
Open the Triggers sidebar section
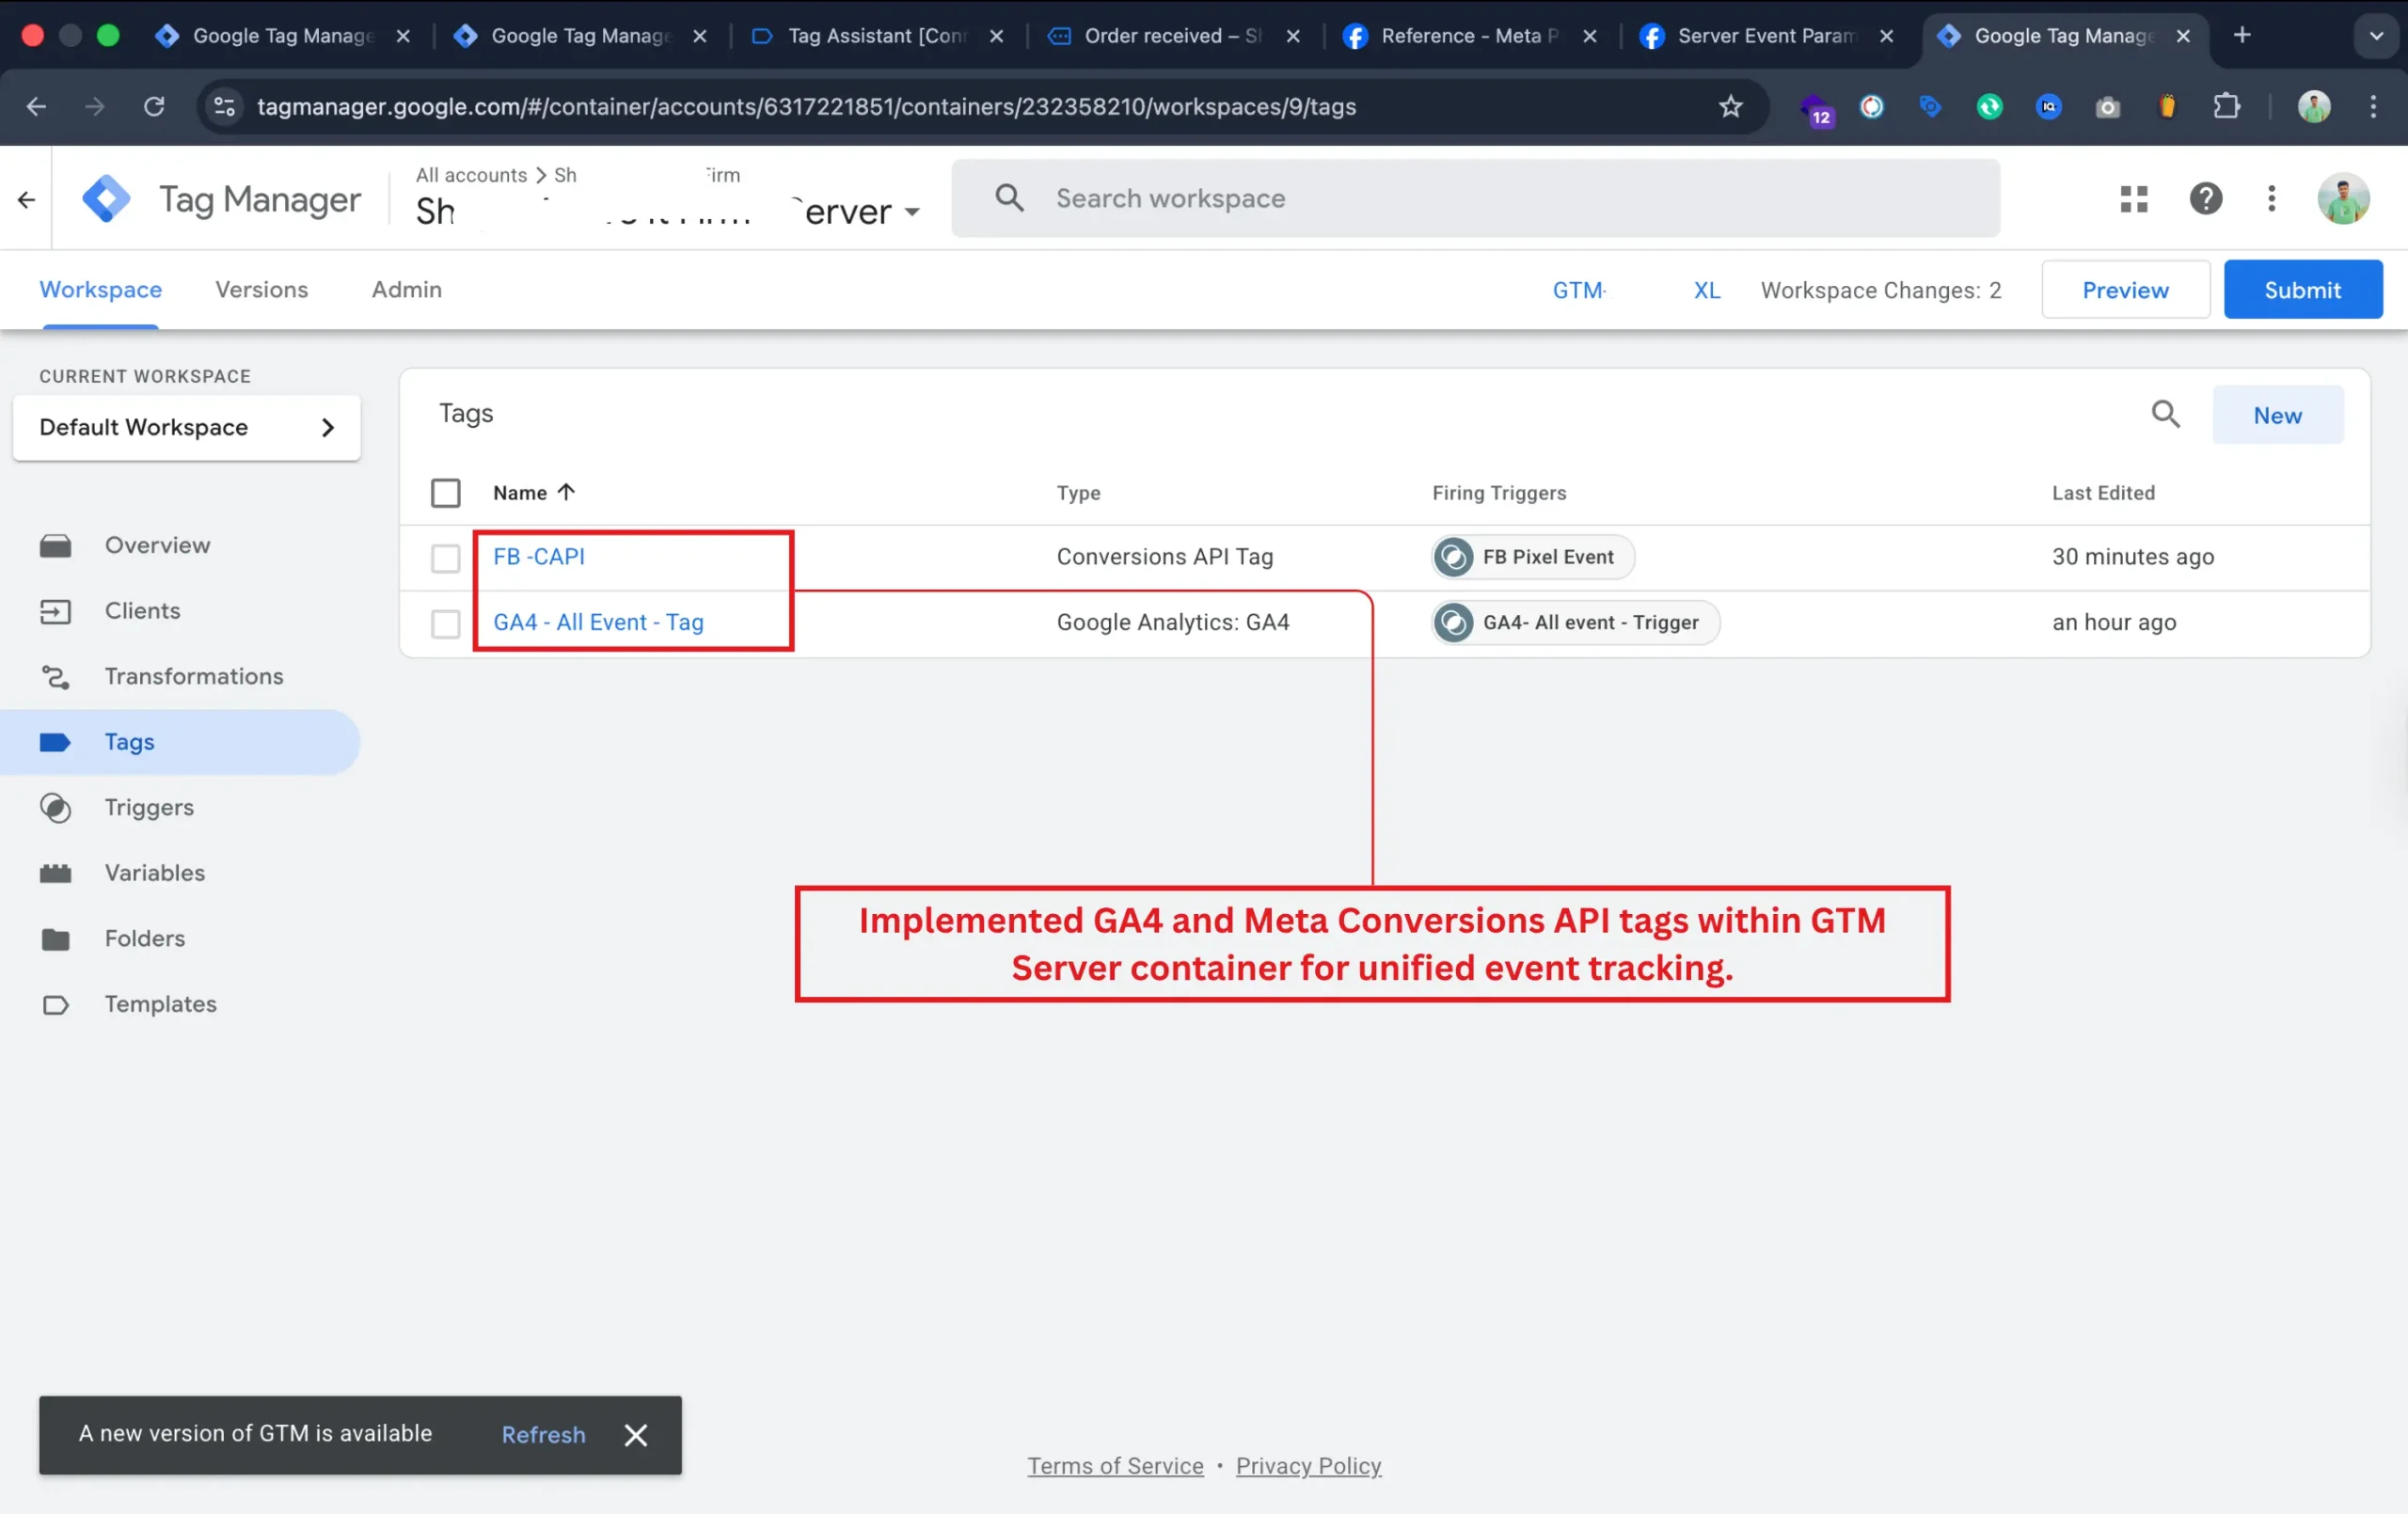(x=149, y=807)
